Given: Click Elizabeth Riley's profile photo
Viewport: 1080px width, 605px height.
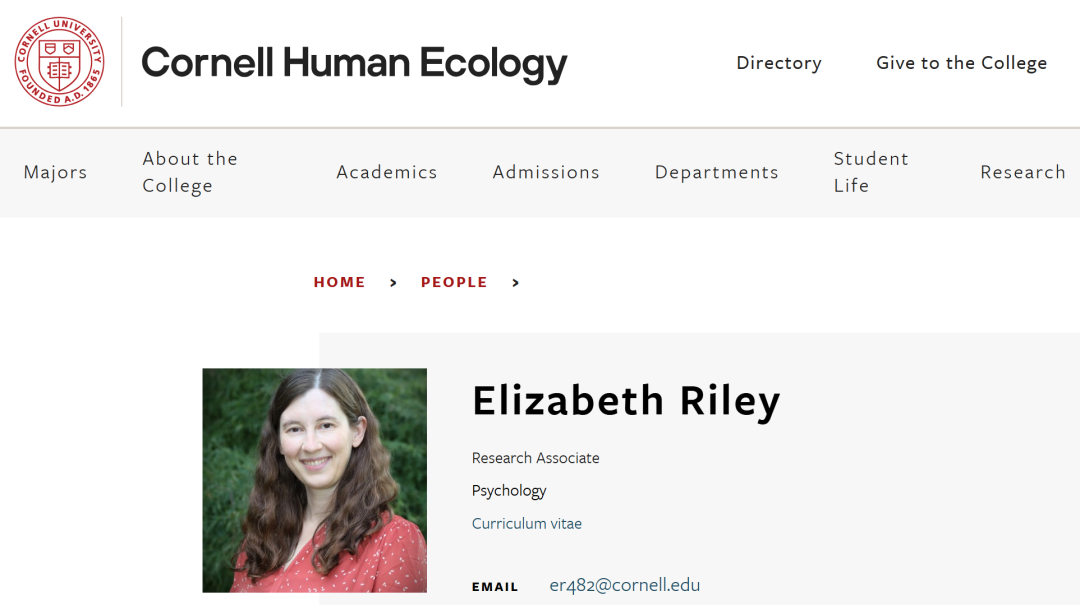Looking at the screenshot, I should click(x=315, y=480).
